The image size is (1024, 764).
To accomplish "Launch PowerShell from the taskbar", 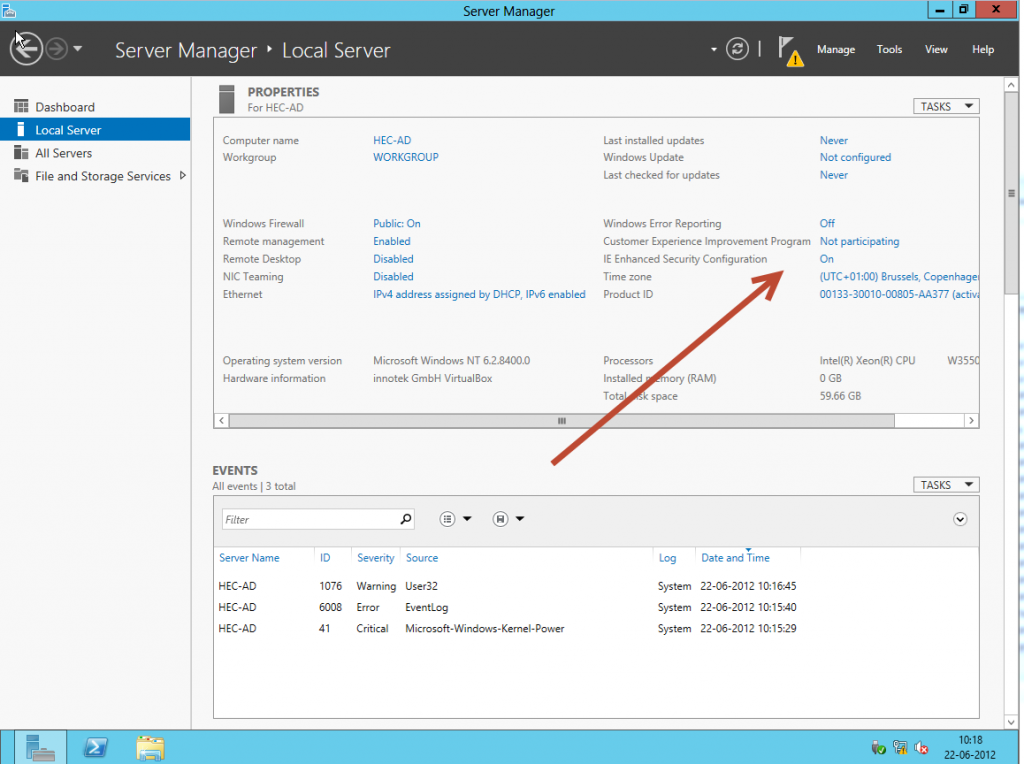I will coord(94,746).
